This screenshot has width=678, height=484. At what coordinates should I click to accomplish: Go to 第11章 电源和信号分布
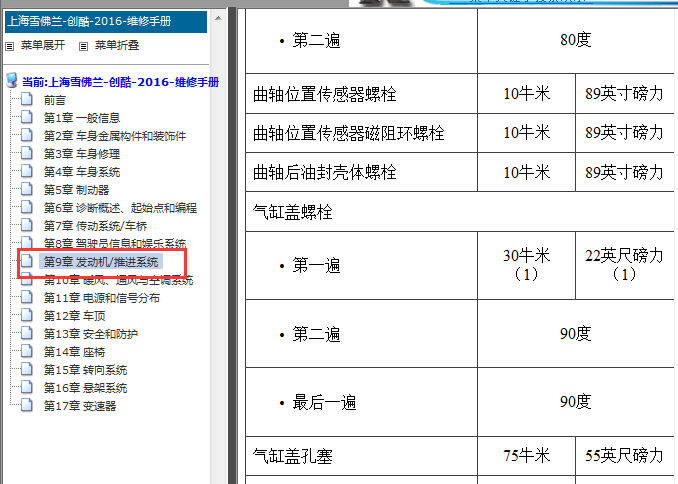(102, 298)
